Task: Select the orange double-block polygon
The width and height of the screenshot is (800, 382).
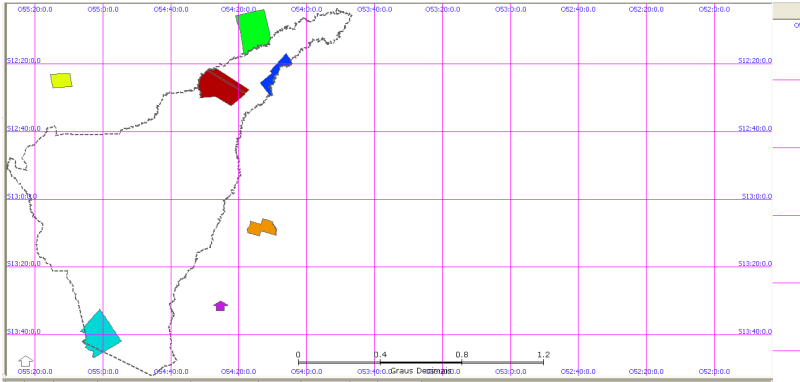Action: pos(262,227)
